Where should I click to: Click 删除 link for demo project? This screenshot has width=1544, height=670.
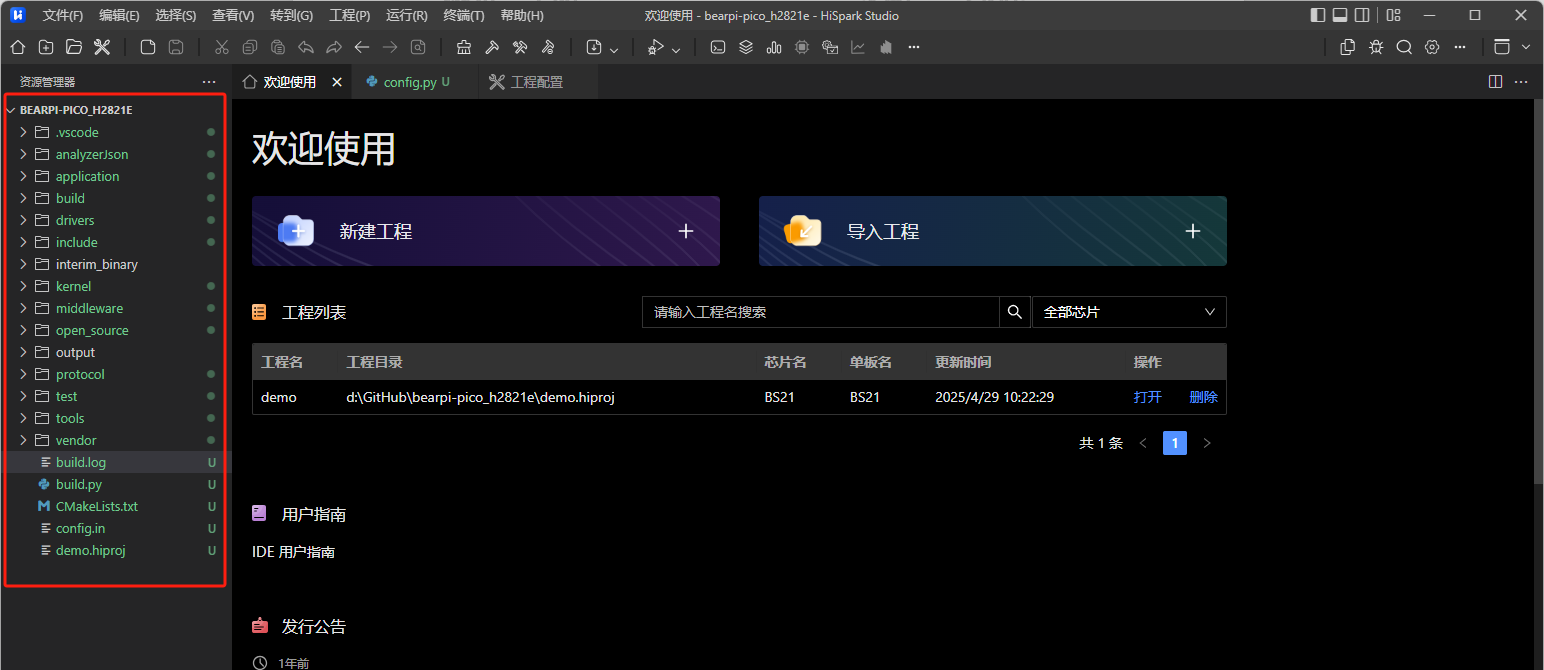pyautogui.click(x=1203, y=397)
